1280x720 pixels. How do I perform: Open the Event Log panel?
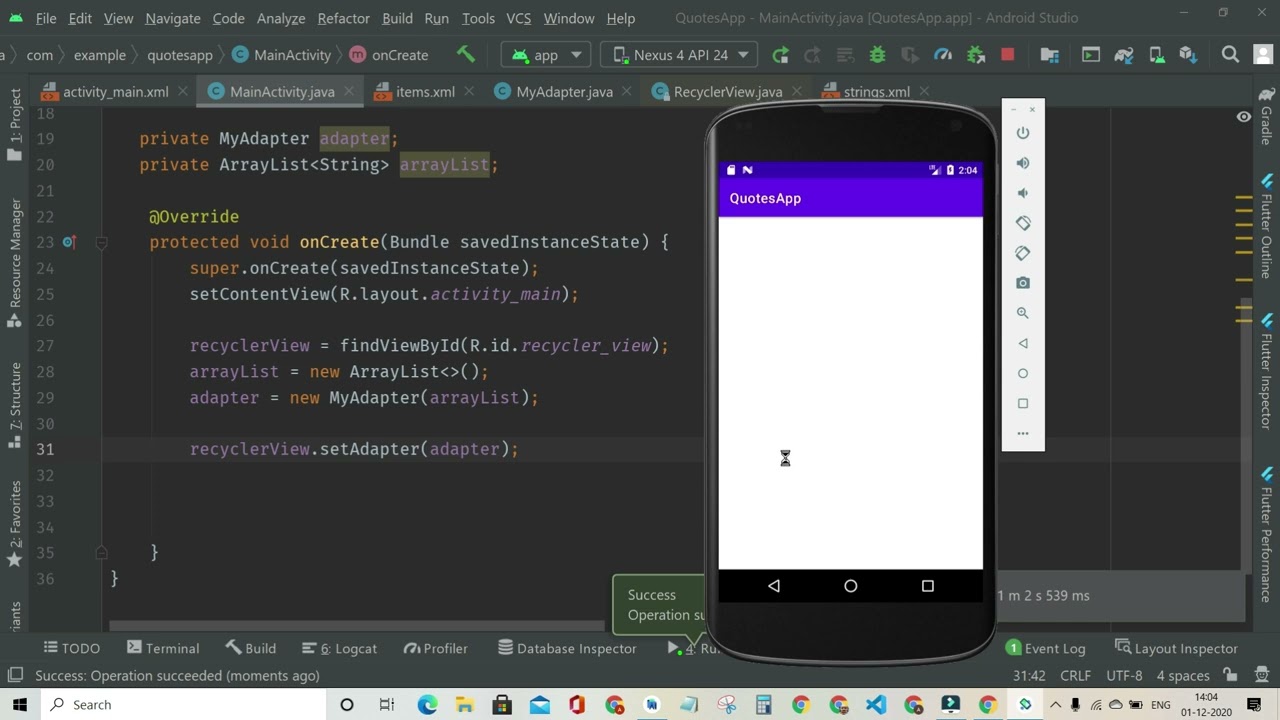click(1045, 648)
